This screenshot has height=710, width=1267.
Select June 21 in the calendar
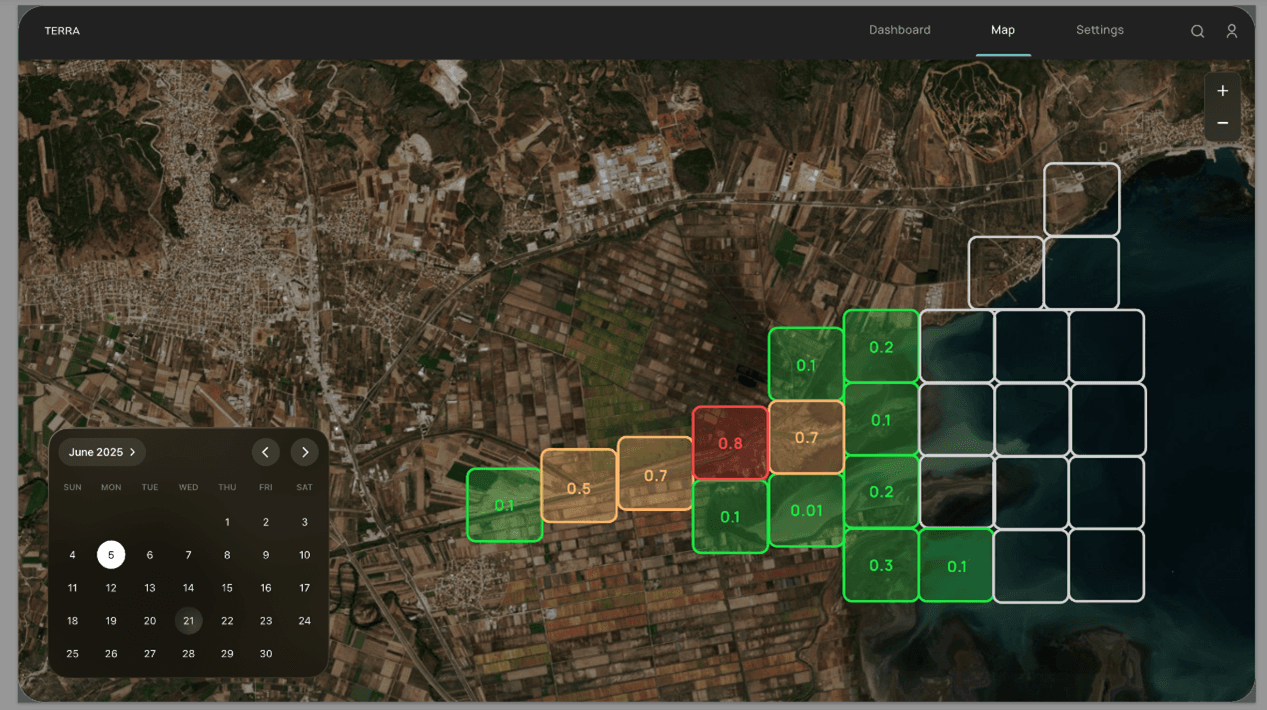click(188, 621)
